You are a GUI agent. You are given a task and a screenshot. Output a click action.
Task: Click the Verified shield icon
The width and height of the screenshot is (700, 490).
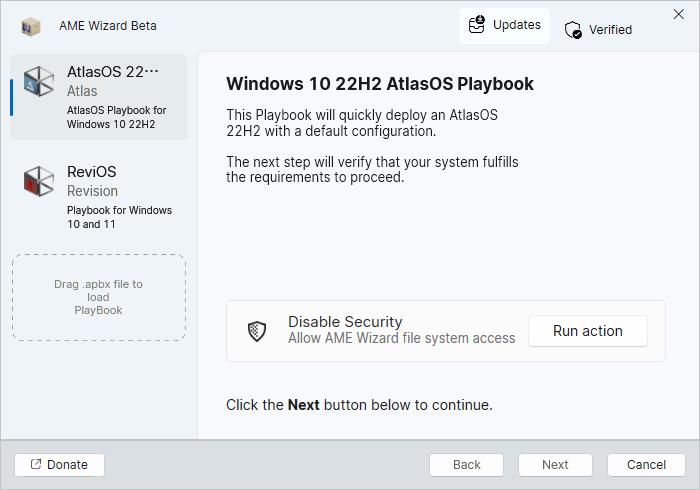(x=573, y=30)
